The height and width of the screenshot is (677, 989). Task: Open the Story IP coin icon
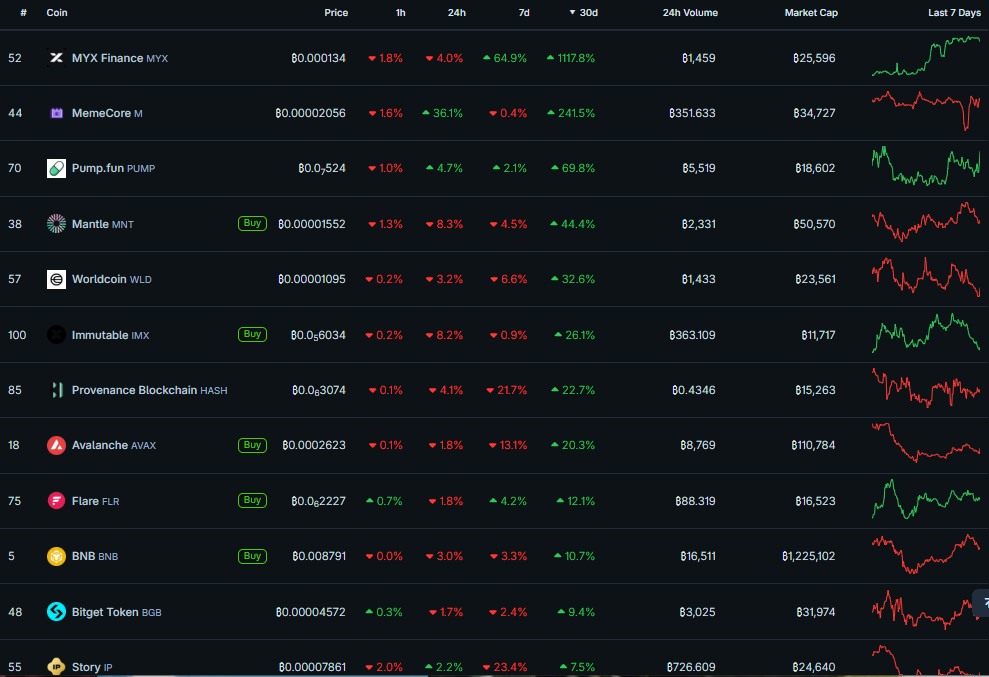pos(56,666)
